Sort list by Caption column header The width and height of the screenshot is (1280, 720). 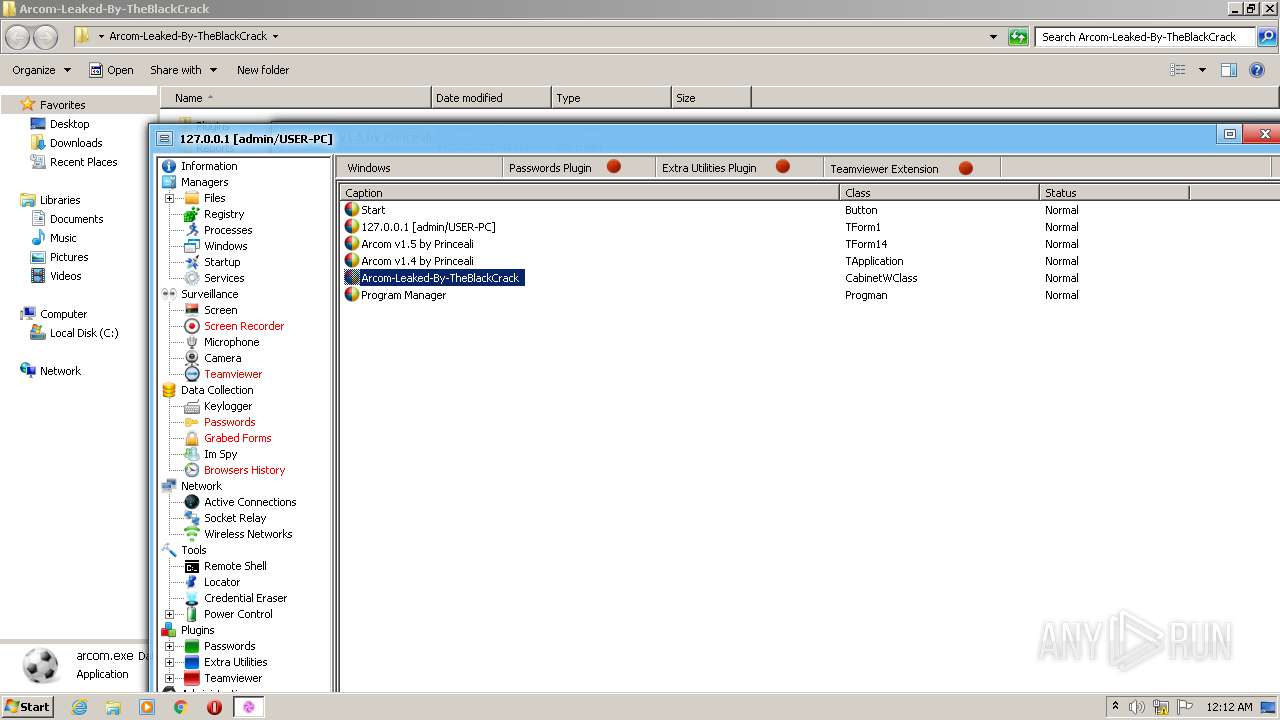(x=589, y=193)
